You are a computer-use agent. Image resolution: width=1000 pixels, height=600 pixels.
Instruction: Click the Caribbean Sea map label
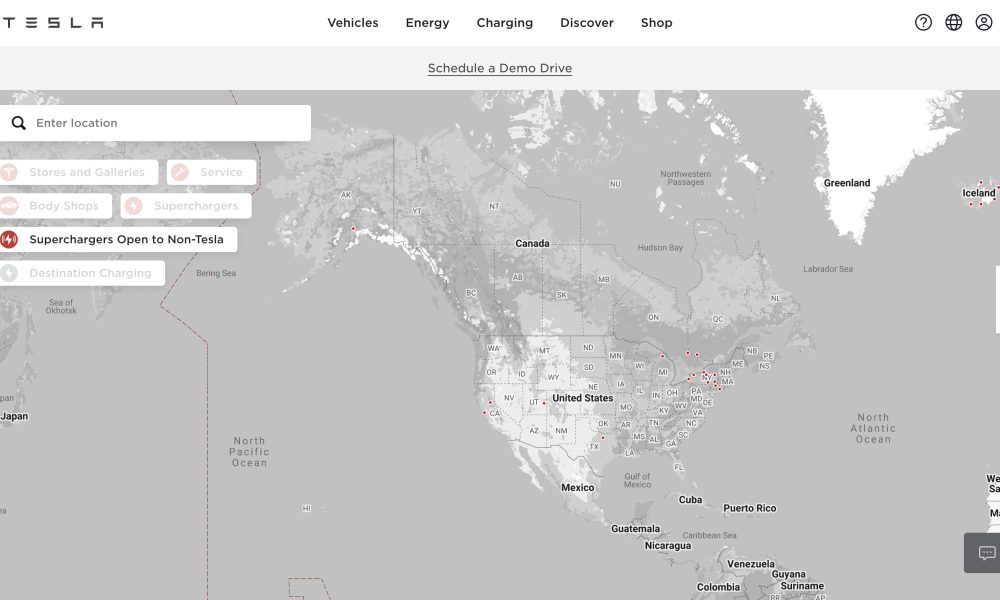tap(709, 536)
